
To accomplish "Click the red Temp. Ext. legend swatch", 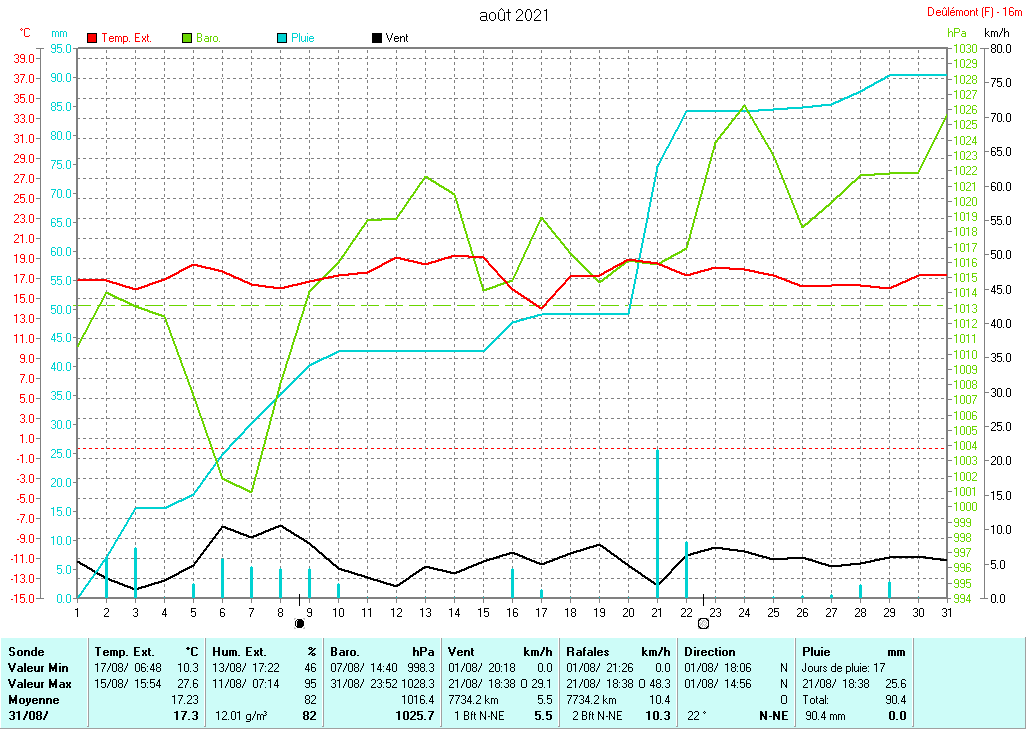I will 93,38.
